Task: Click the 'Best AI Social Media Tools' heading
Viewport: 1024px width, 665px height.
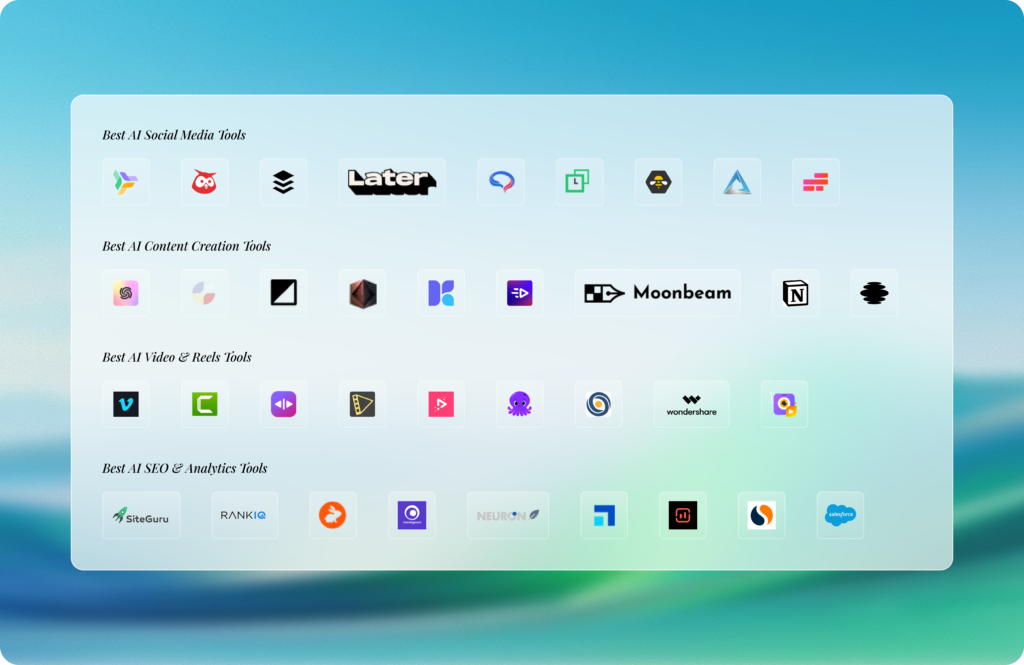Action: point(174,135)
